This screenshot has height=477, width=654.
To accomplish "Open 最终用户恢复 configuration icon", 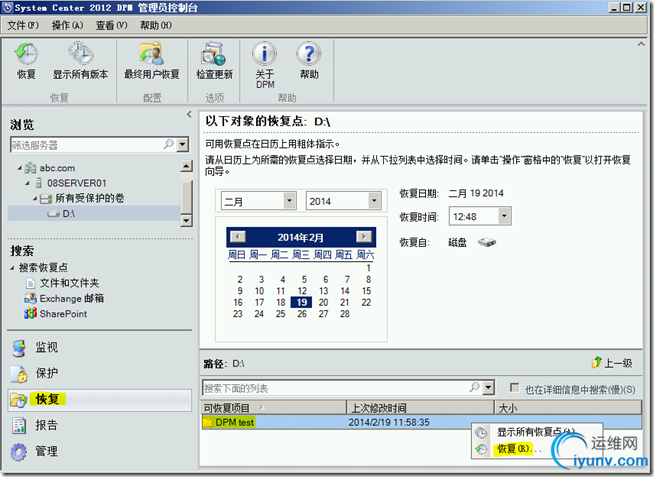I will coord(151,53).
